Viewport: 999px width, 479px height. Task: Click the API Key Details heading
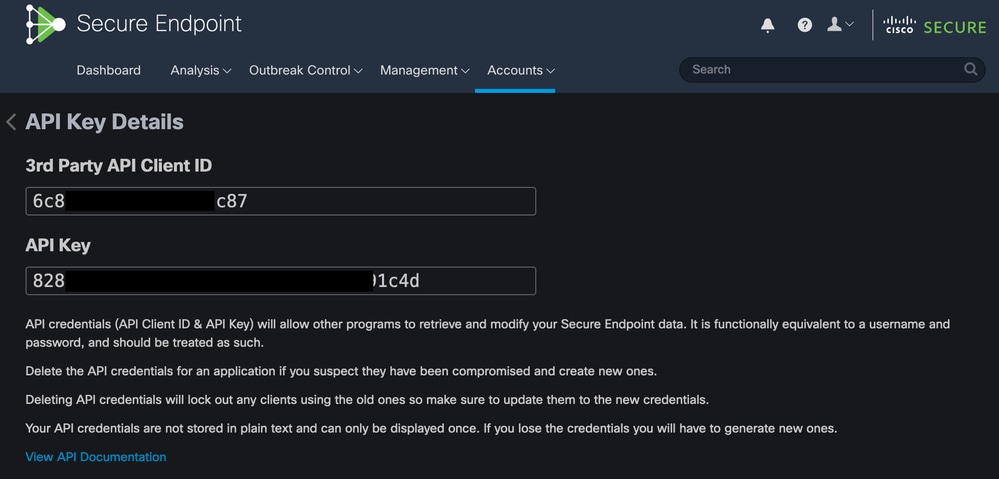(104, 122)
